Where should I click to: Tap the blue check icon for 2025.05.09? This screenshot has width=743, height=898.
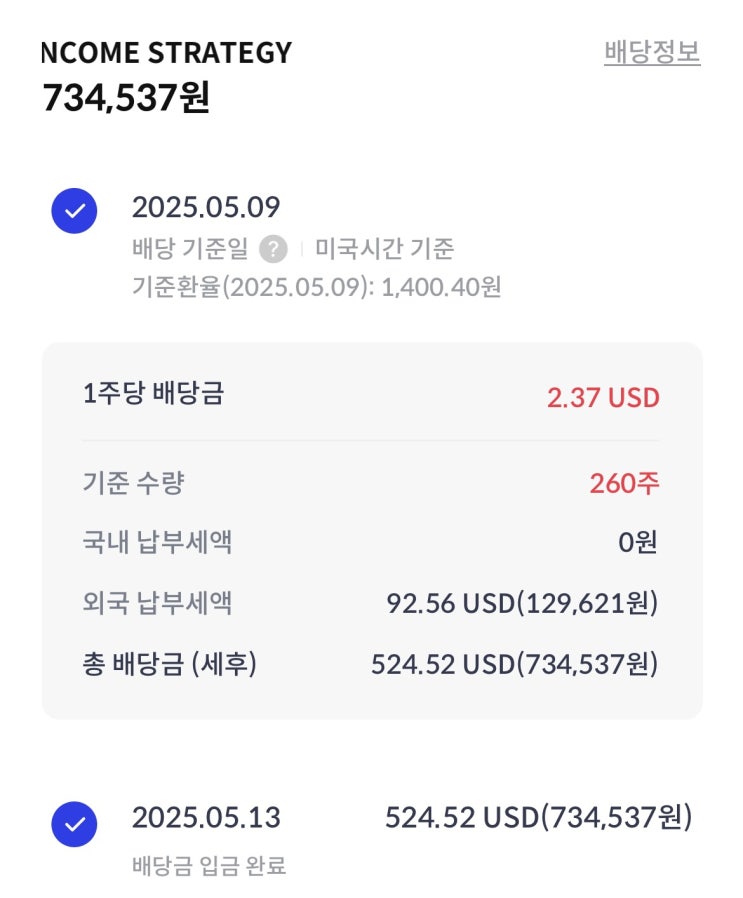[74, 211]
